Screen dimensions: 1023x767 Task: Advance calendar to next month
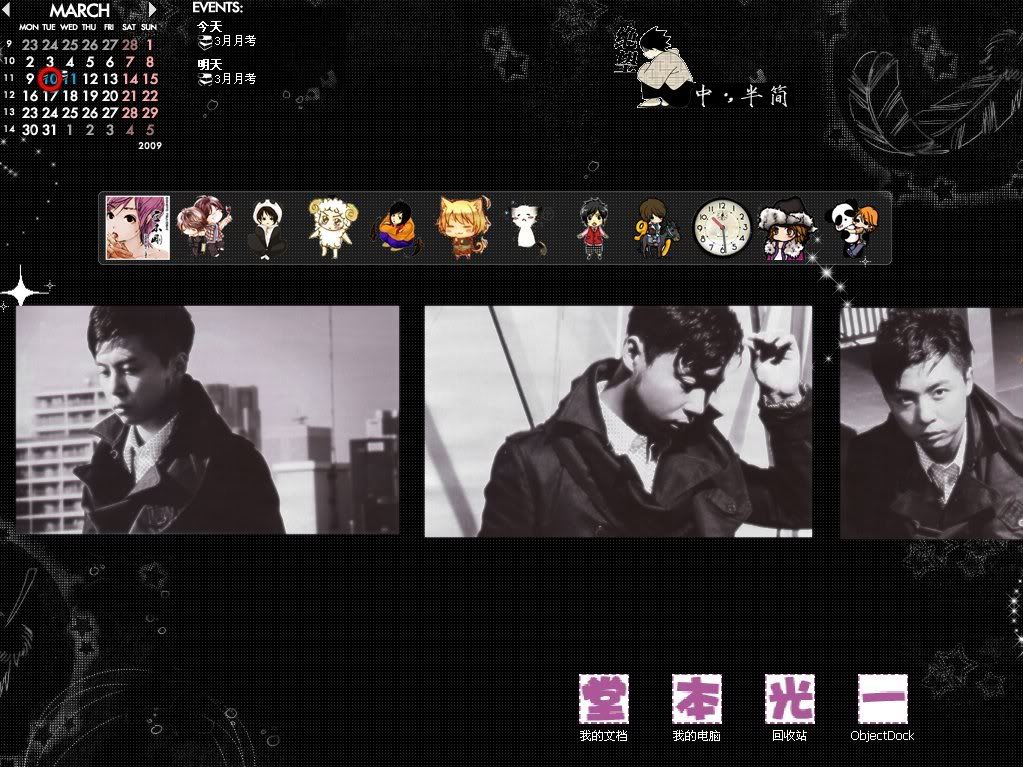tap(152, 10)
